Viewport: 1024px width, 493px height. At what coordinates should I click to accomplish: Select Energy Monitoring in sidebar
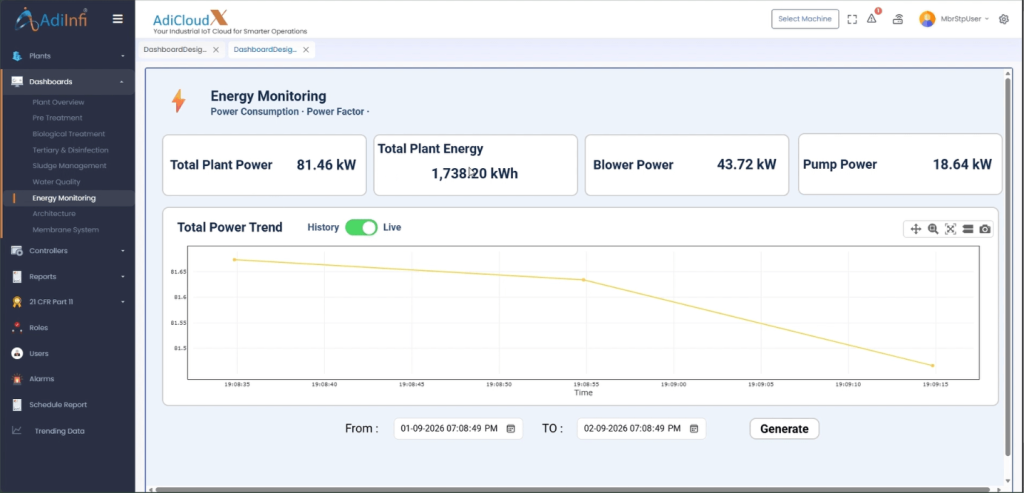(64, 198)
